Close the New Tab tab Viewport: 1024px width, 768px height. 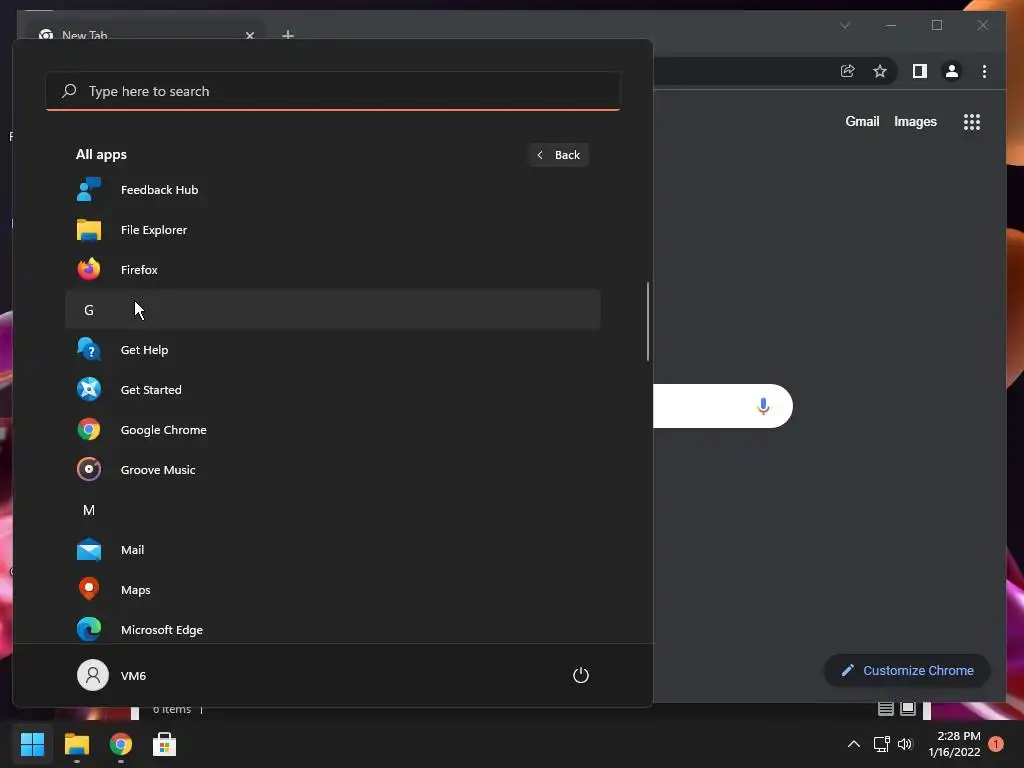(249, 35)
